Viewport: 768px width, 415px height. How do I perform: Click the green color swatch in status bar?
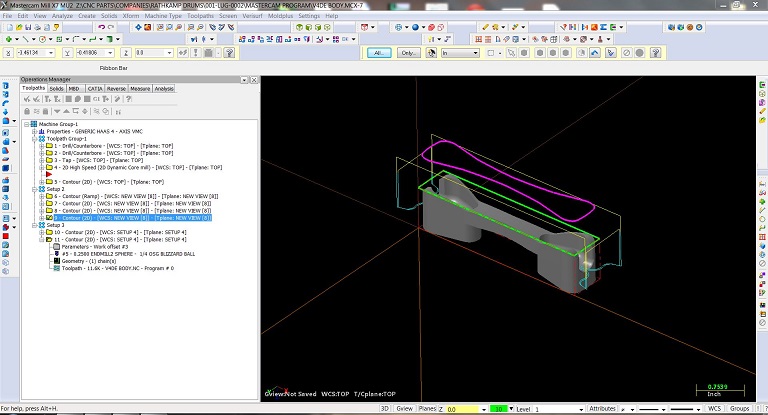point(499,409)
